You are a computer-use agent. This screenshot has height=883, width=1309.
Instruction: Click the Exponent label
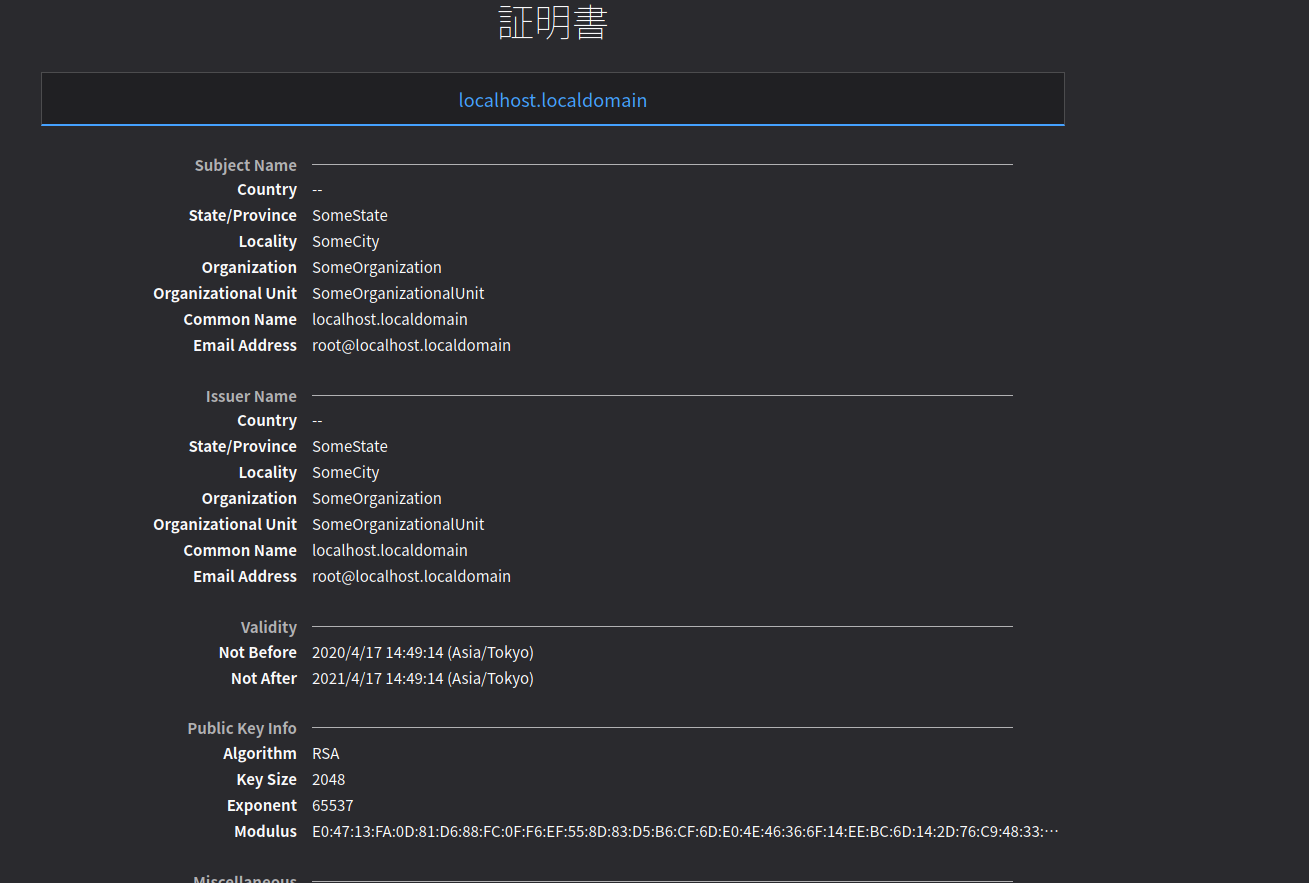pyautogui.click(x=262, y=806)
